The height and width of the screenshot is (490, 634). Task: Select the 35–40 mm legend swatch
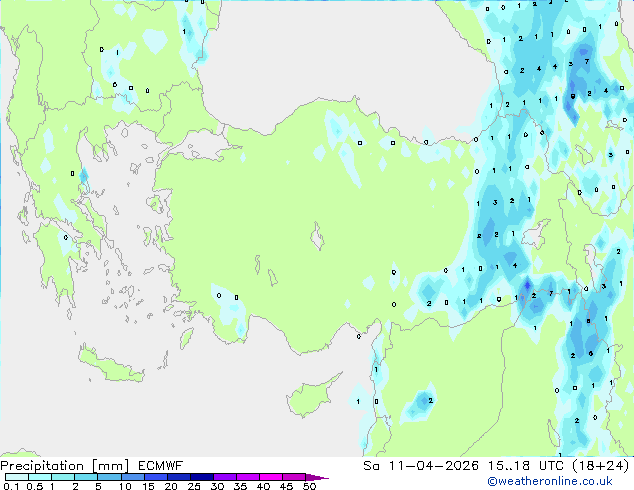(247, 477)
